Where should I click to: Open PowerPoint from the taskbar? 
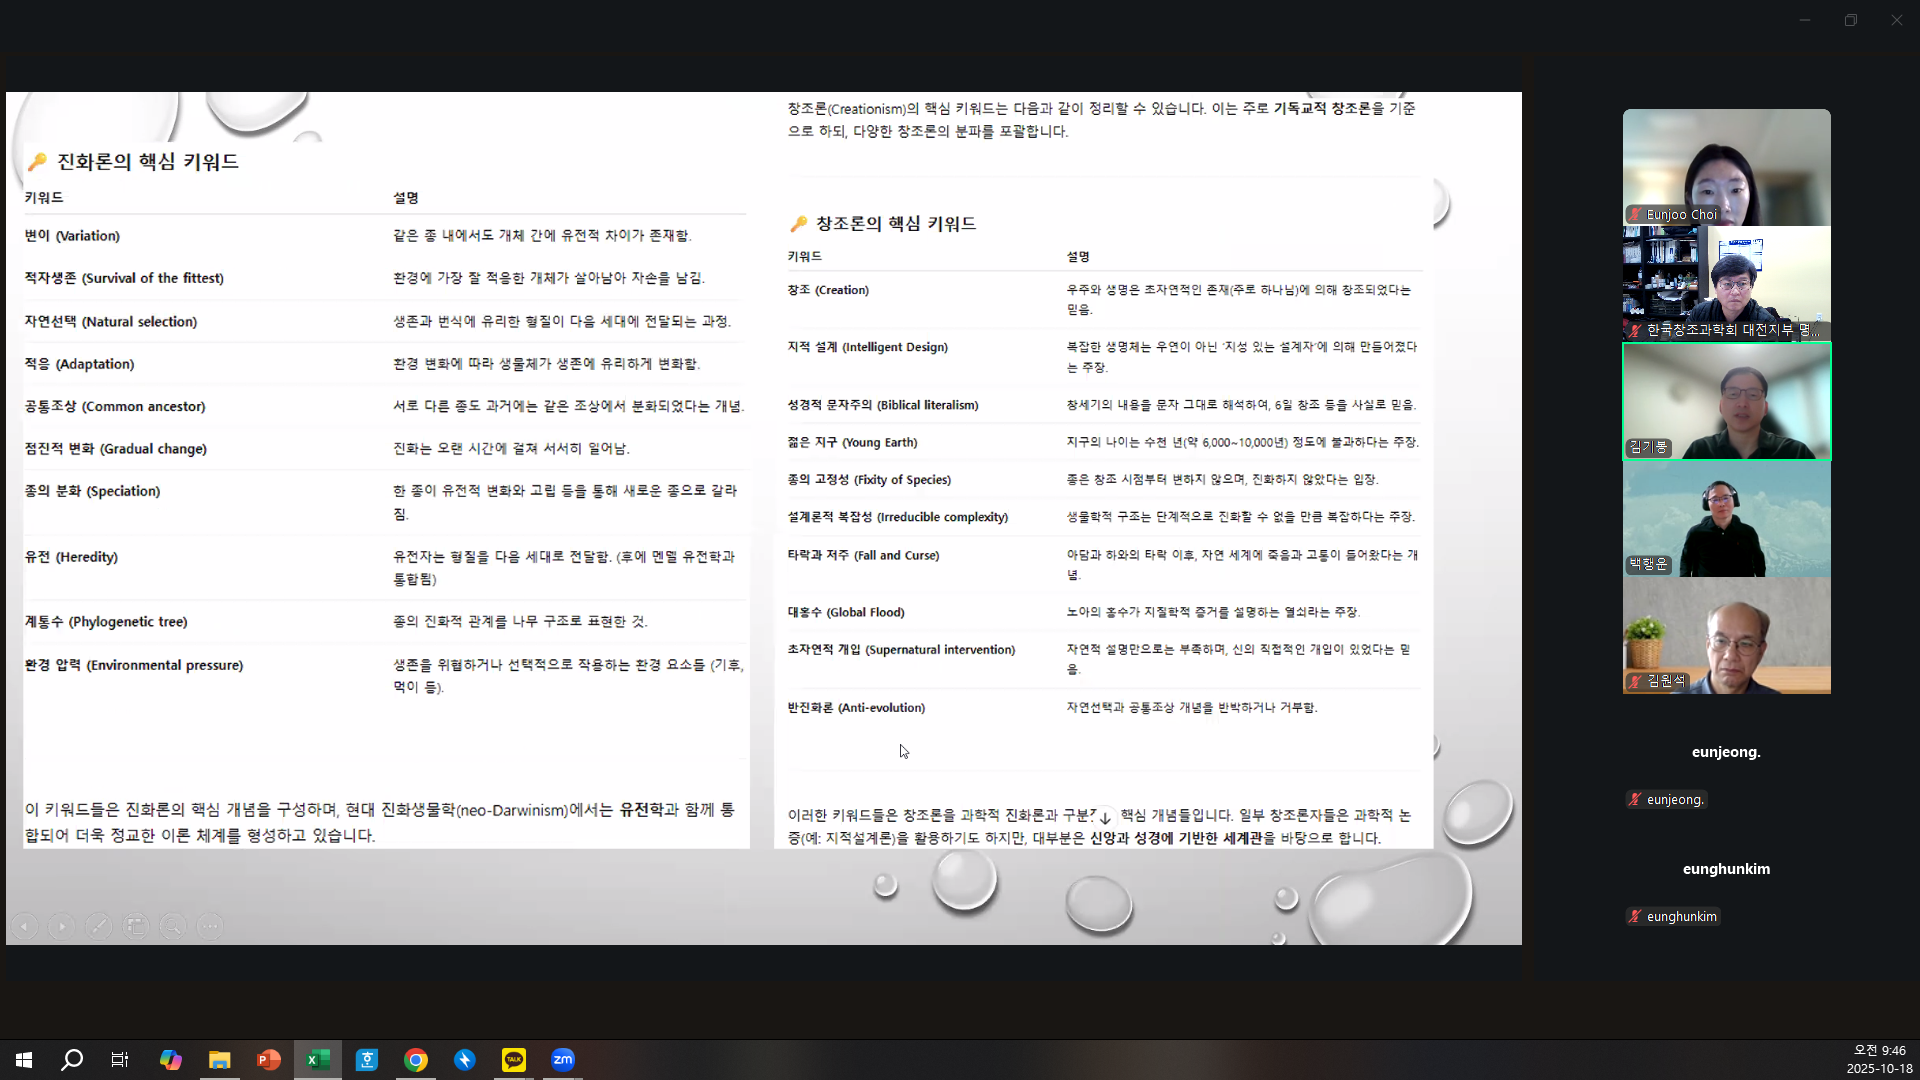[269, 1060]
